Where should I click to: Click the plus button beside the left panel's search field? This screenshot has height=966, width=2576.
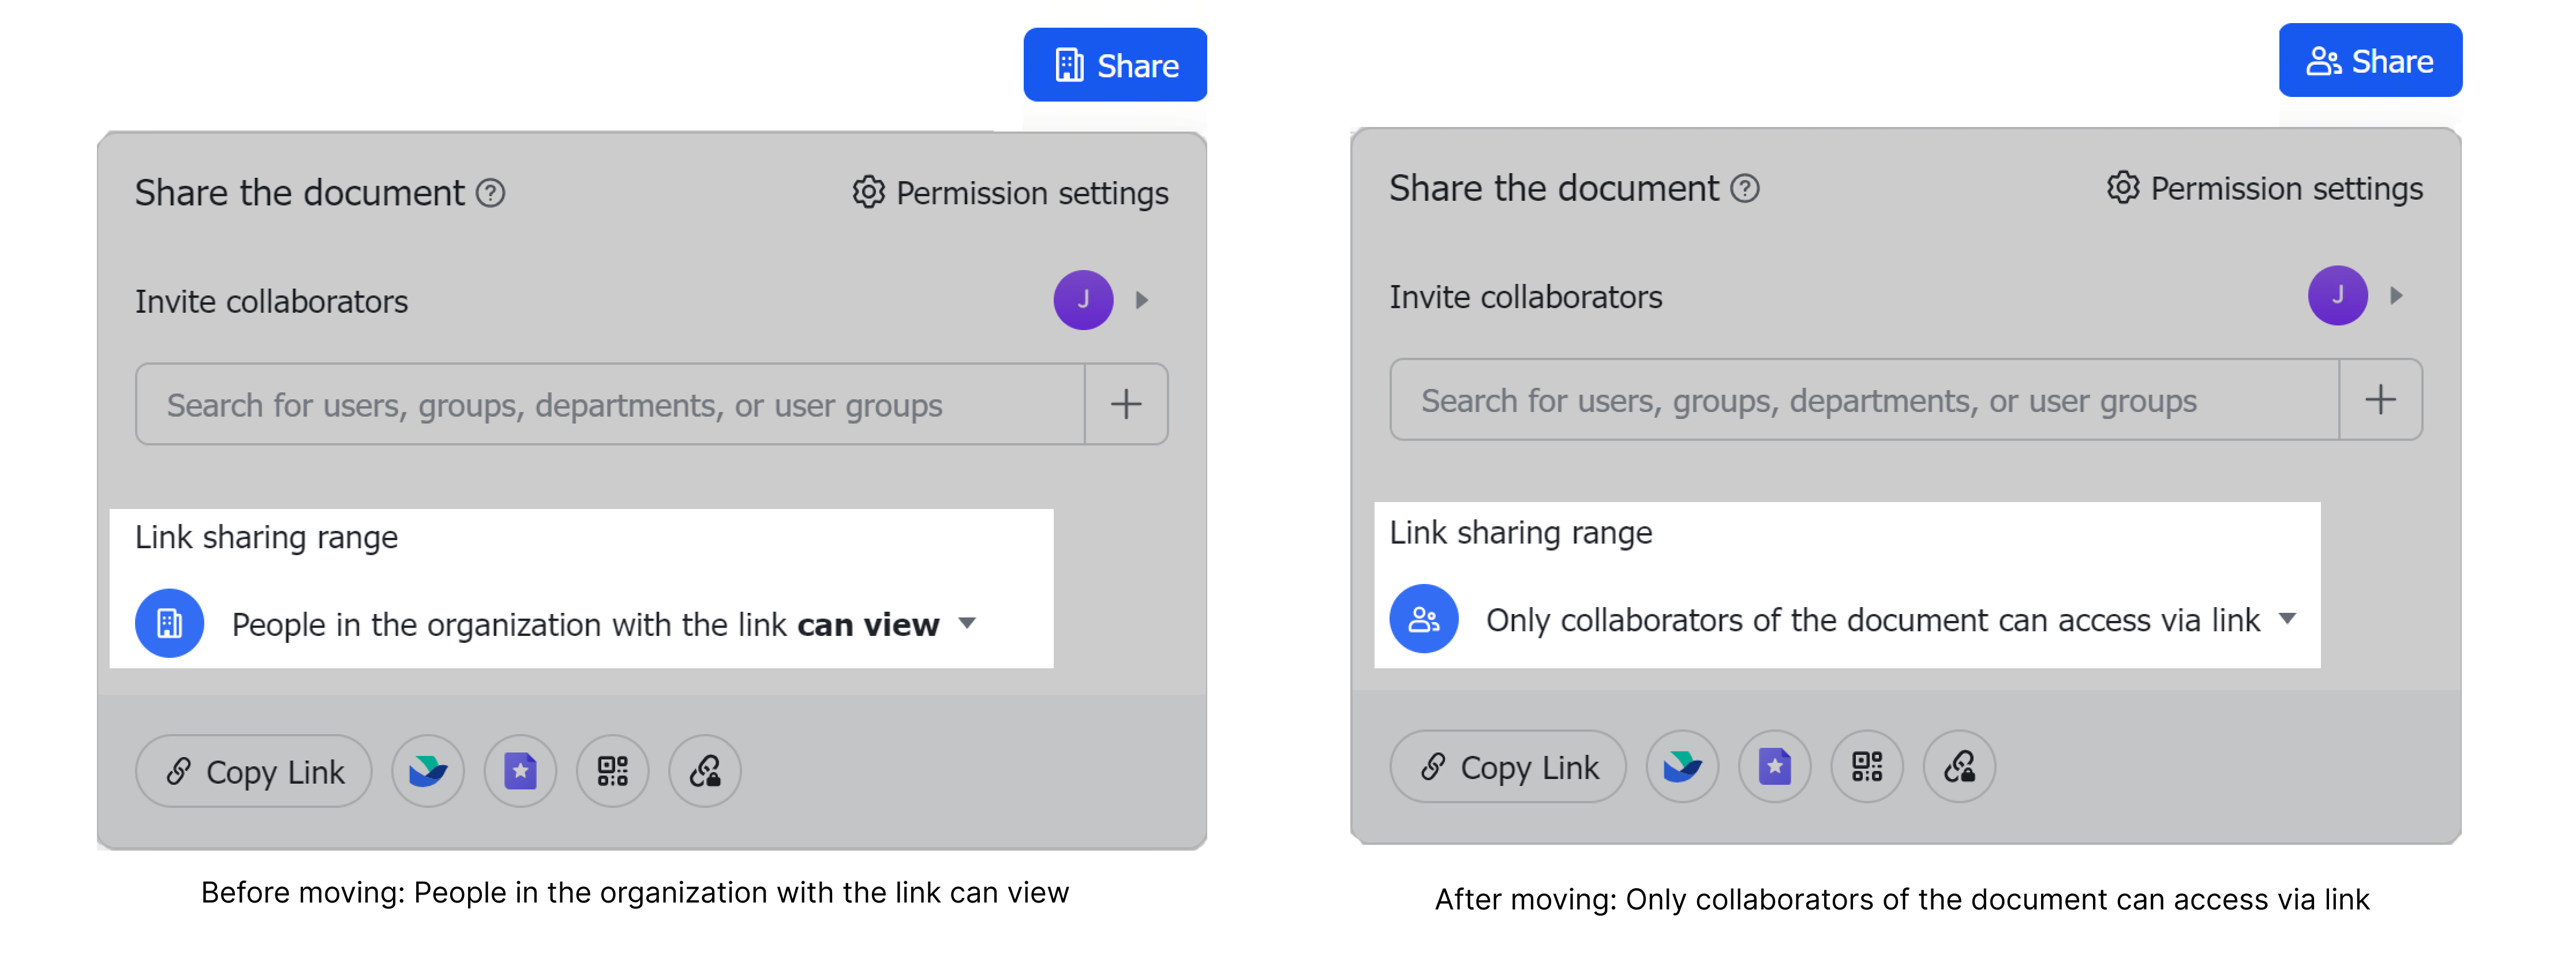tap(1126, 404)
